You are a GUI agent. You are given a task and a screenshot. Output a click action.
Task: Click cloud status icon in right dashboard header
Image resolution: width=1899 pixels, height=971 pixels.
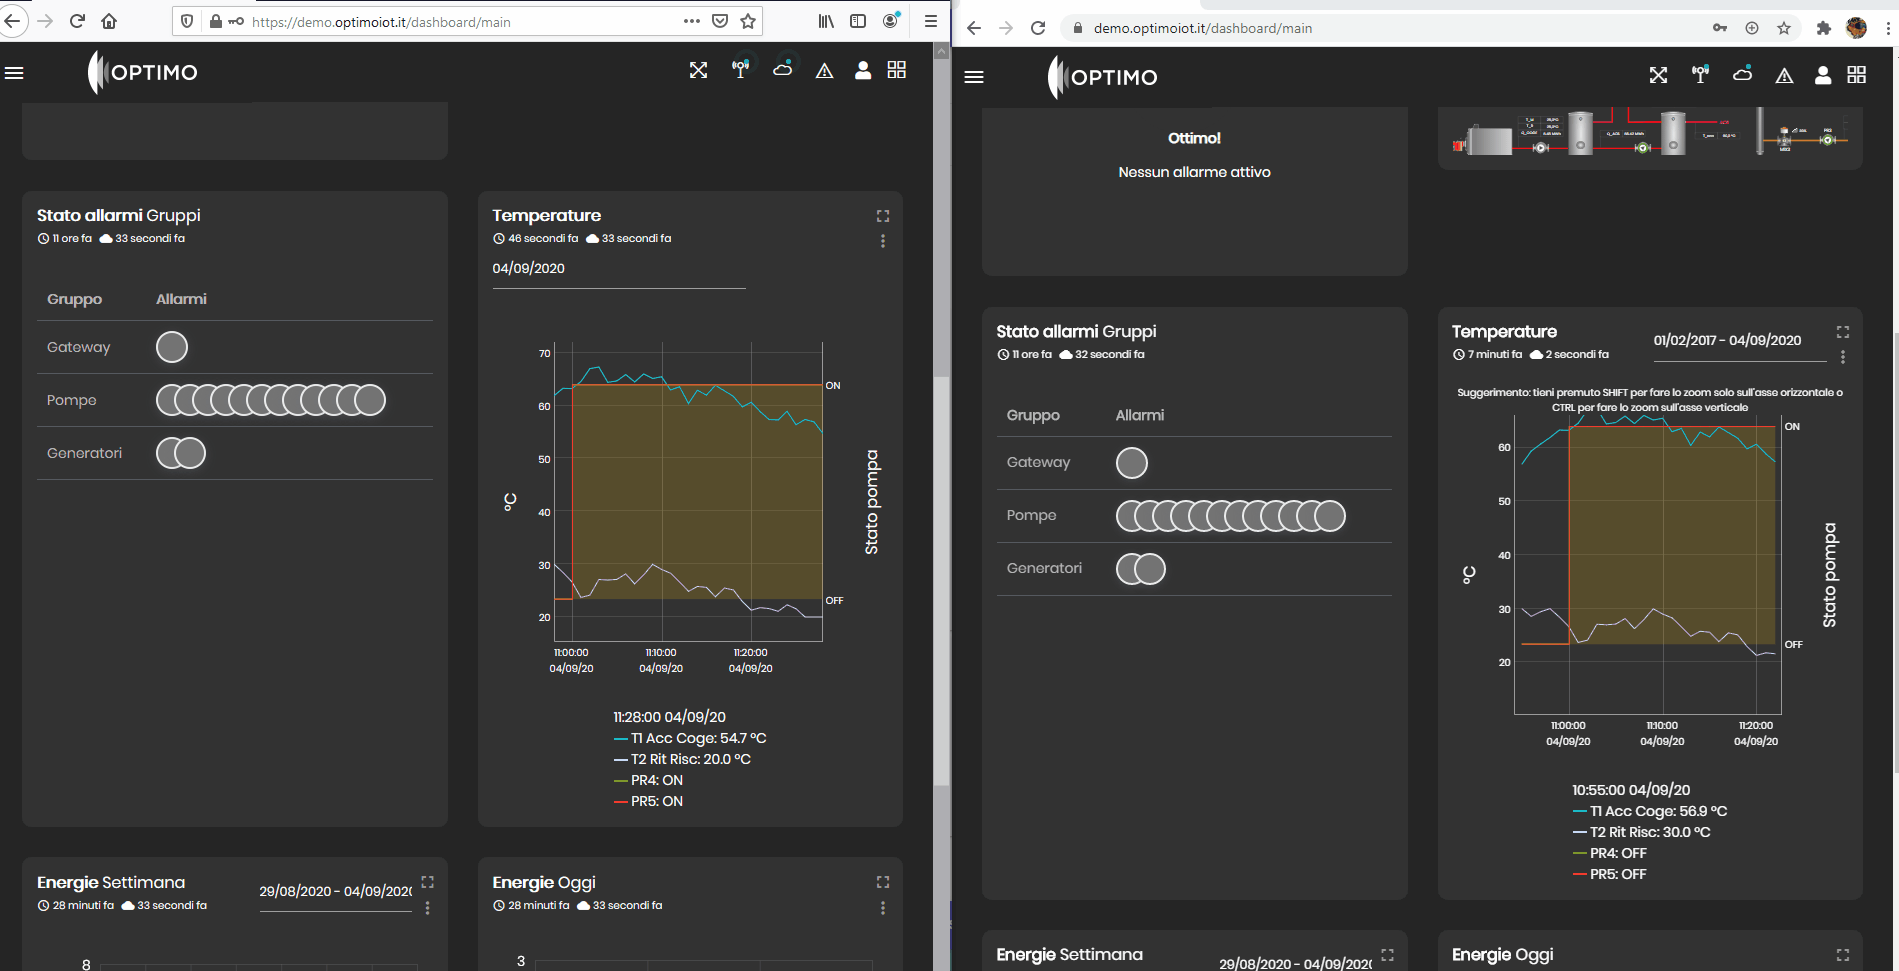coord(1743,75)
